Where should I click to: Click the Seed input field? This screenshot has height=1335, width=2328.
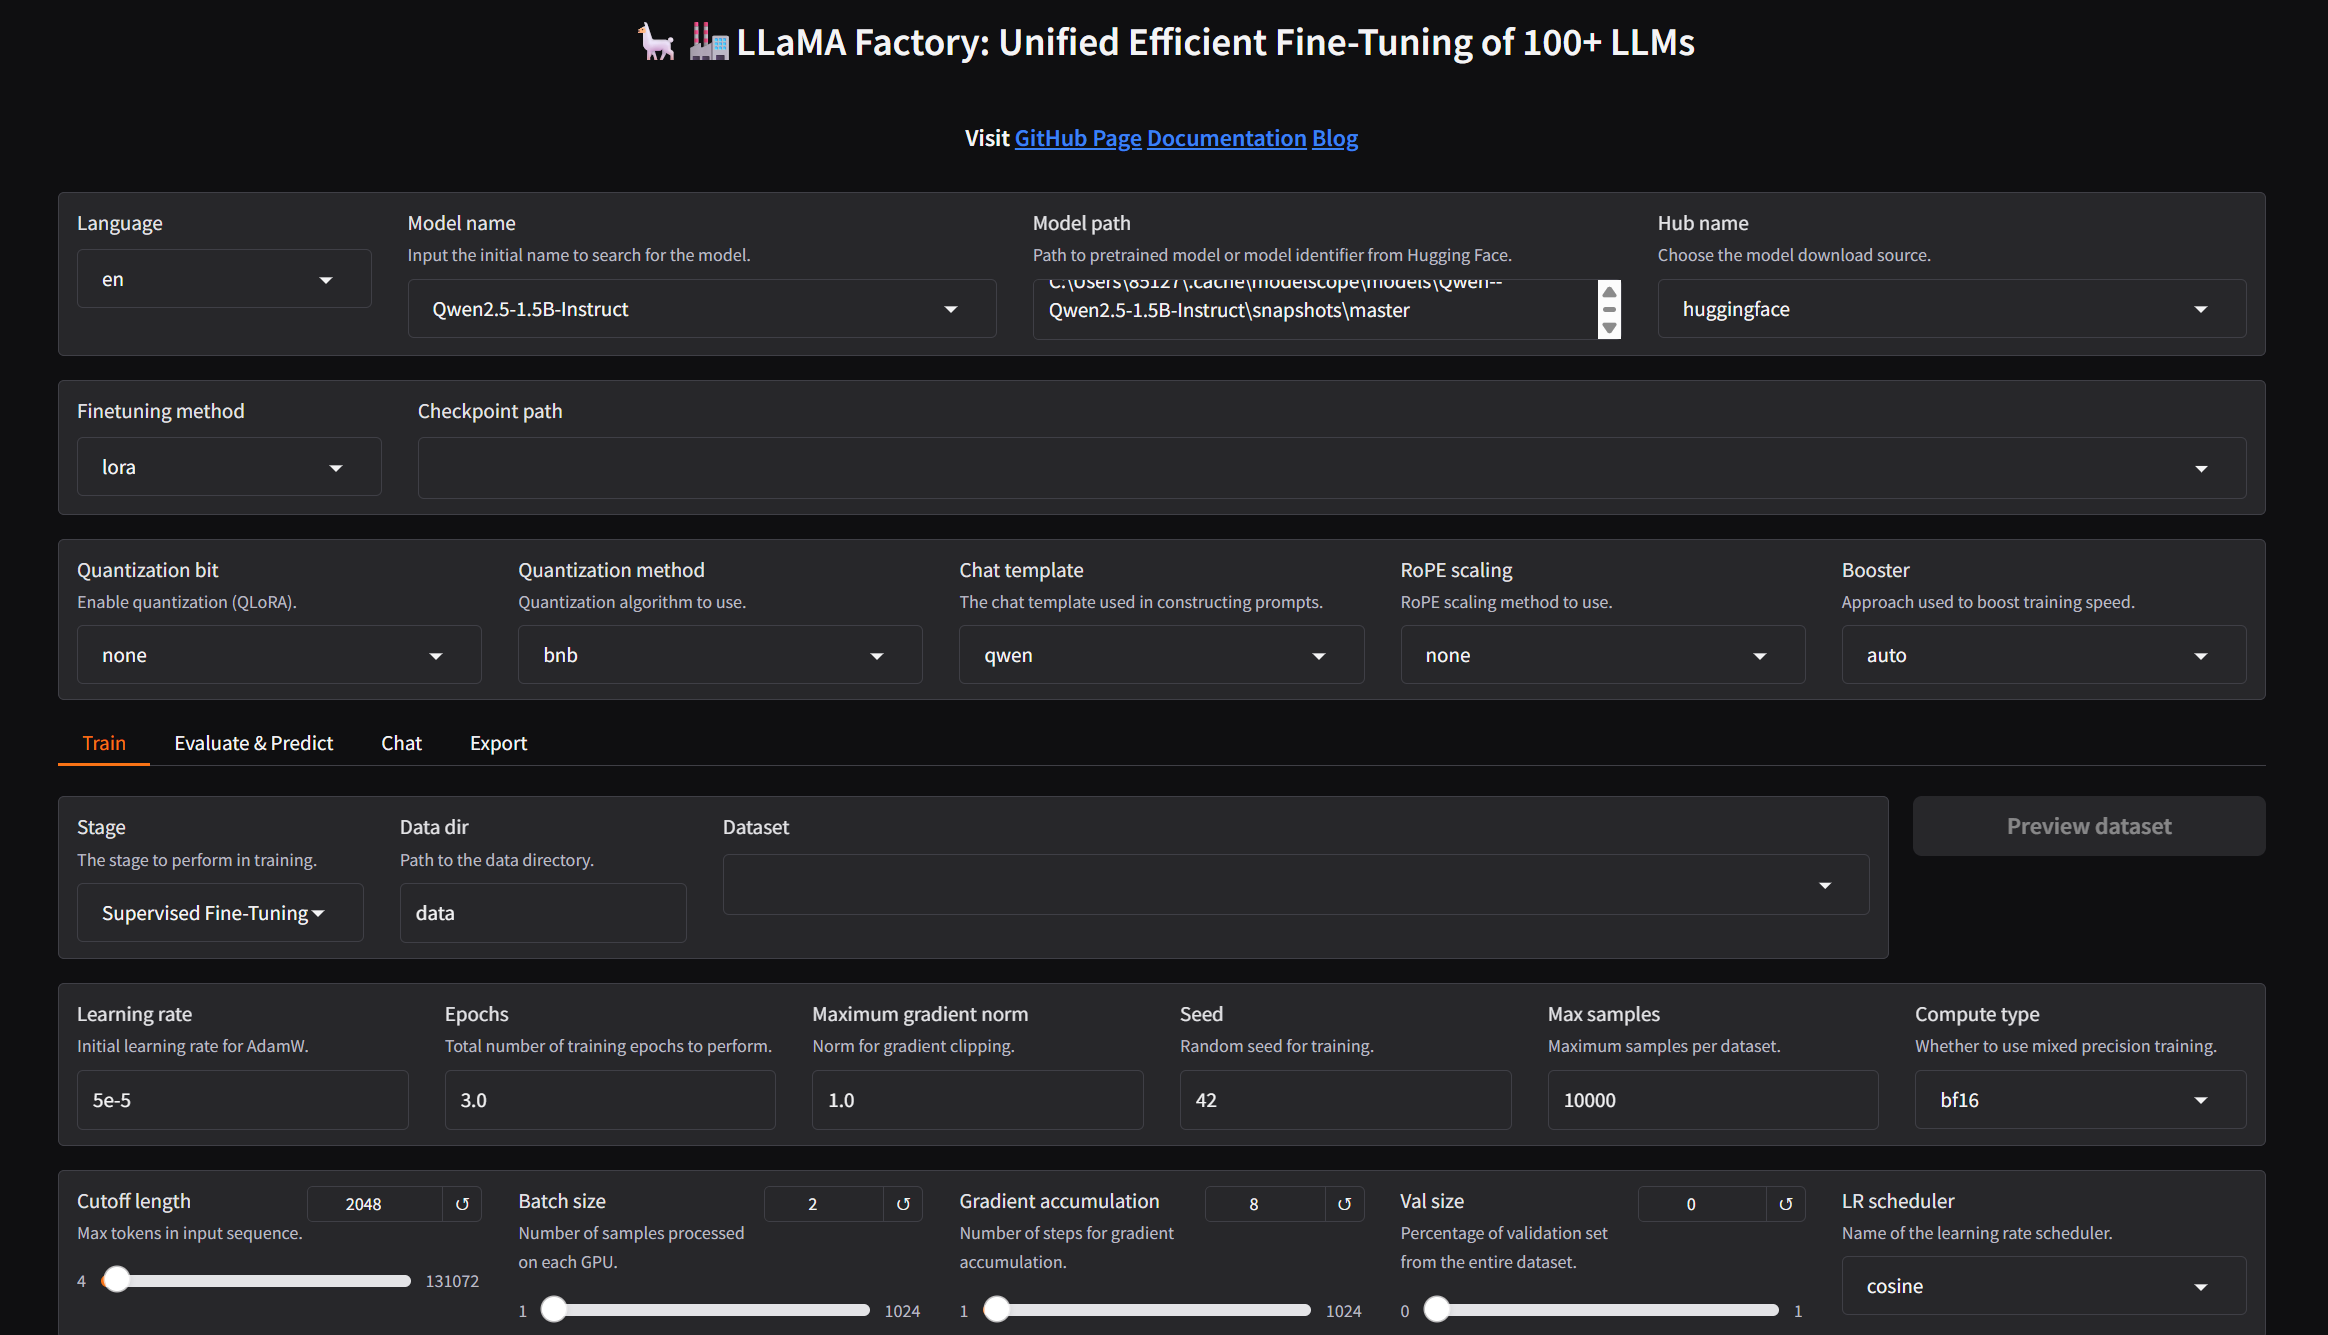click(x=1345, y=1100)
